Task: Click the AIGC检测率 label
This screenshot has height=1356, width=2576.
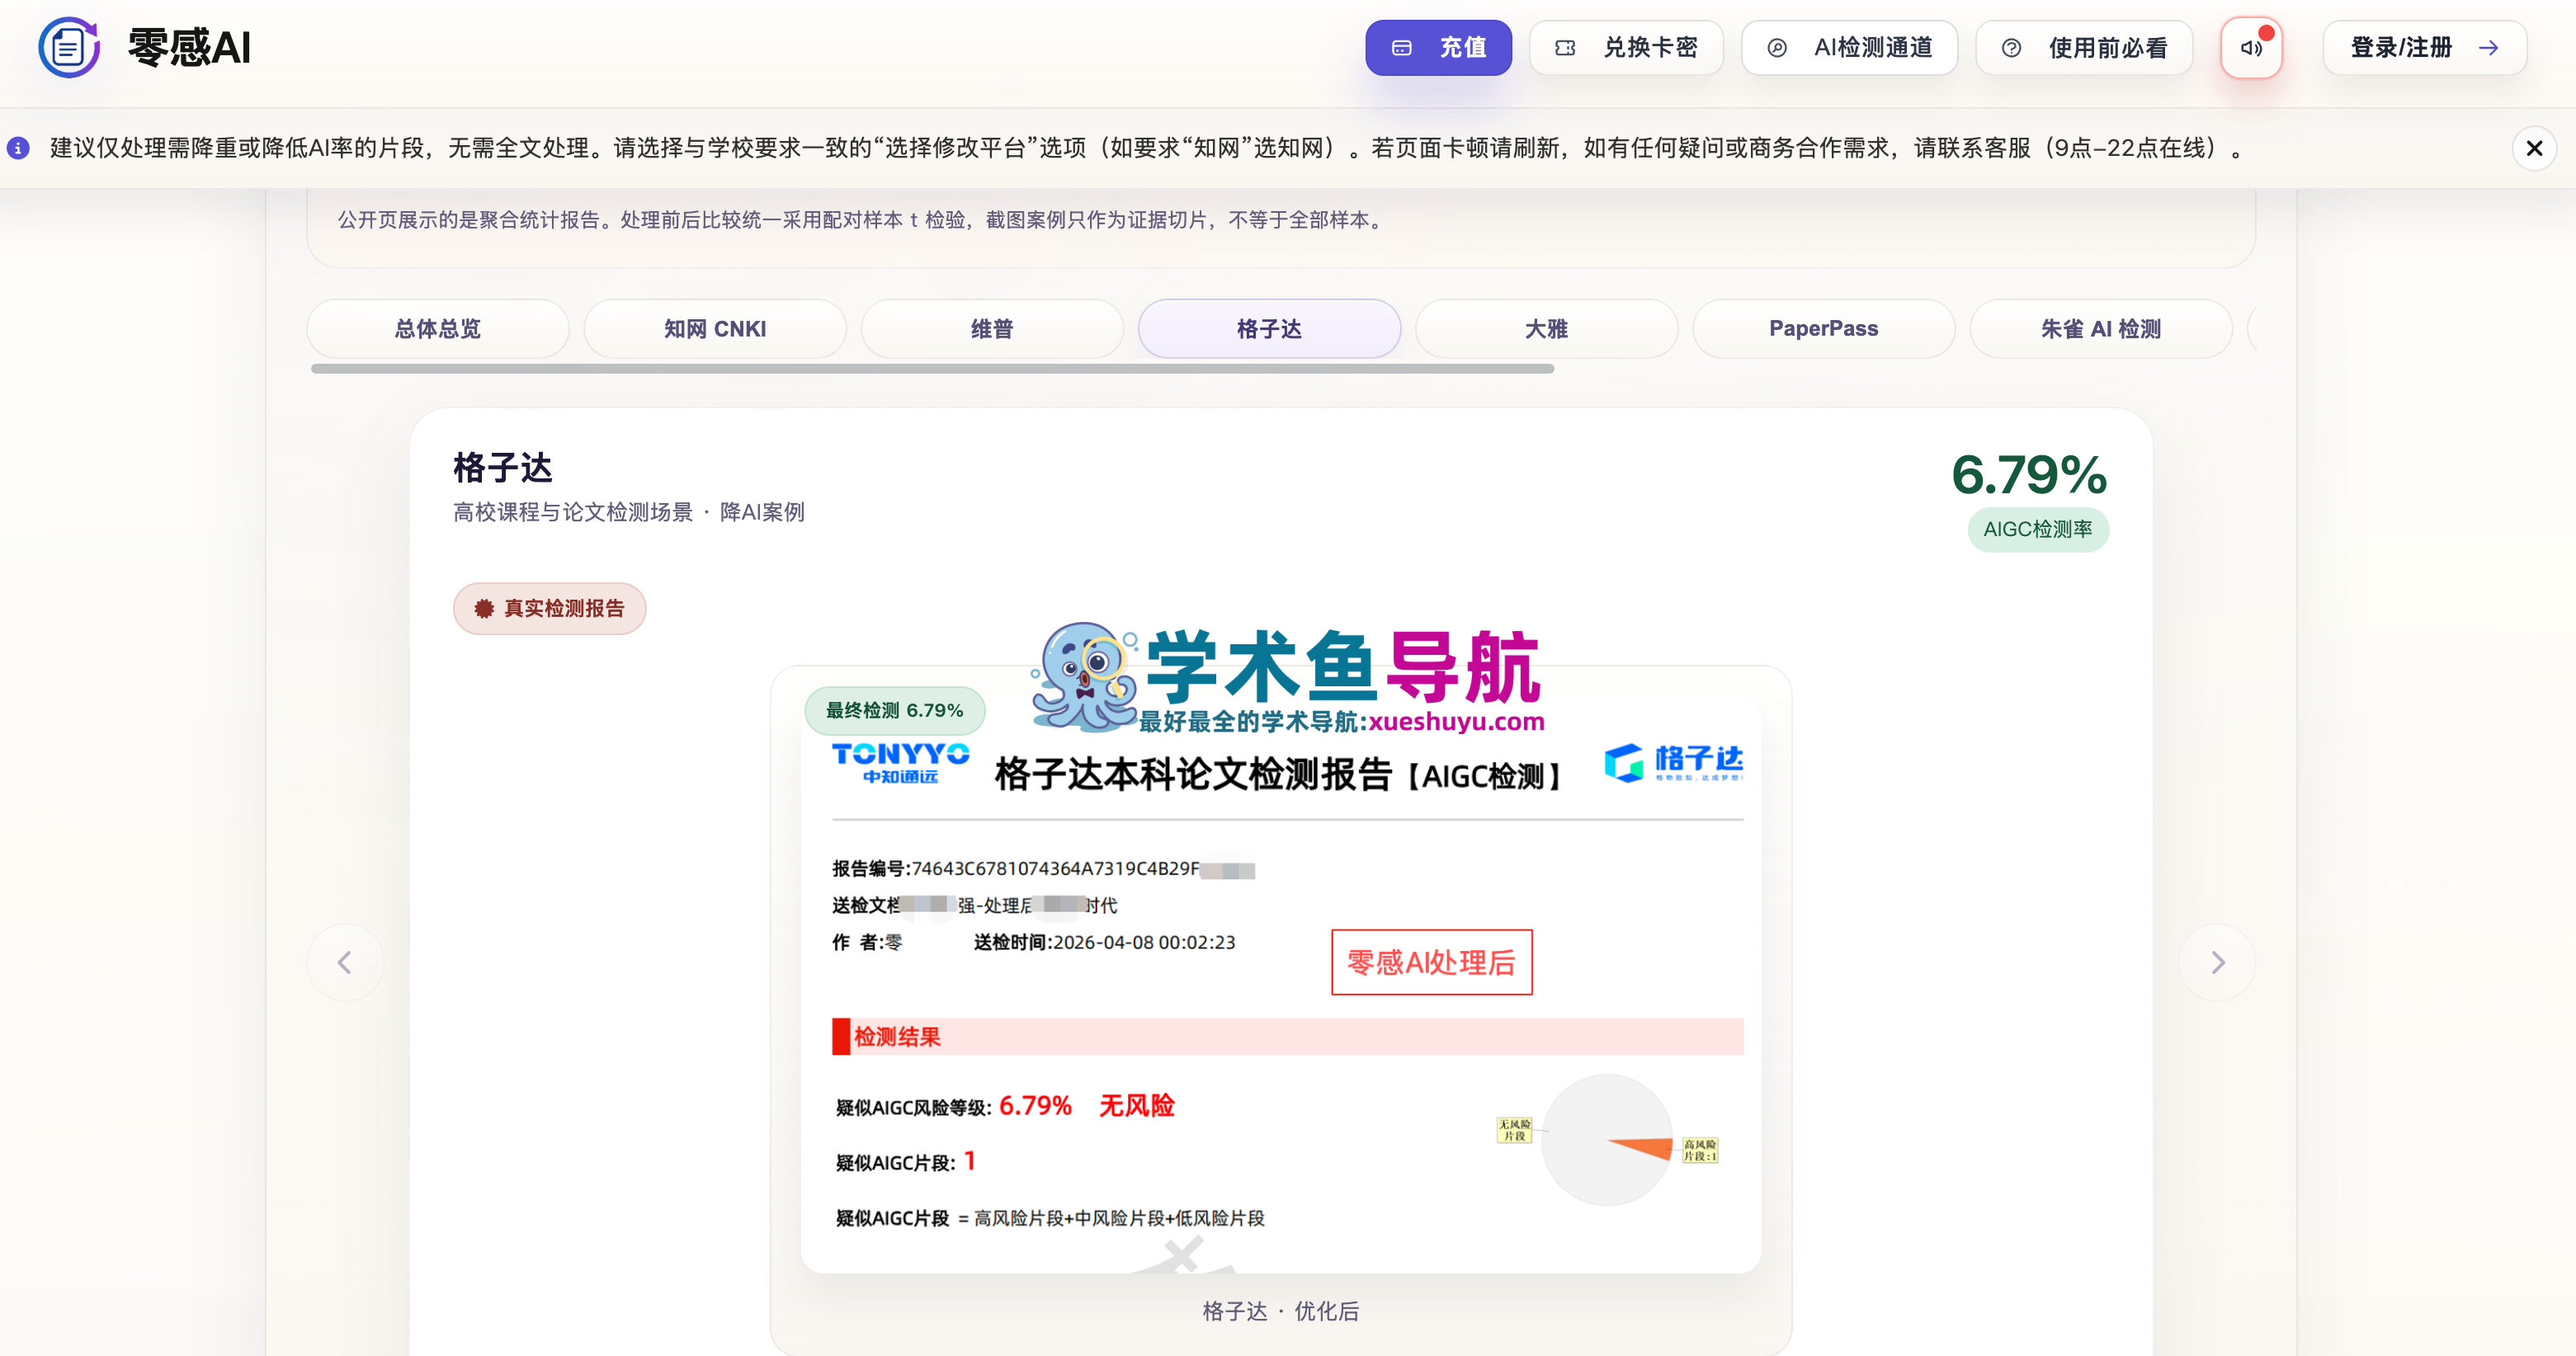Action: click(x=2038, y=530)
